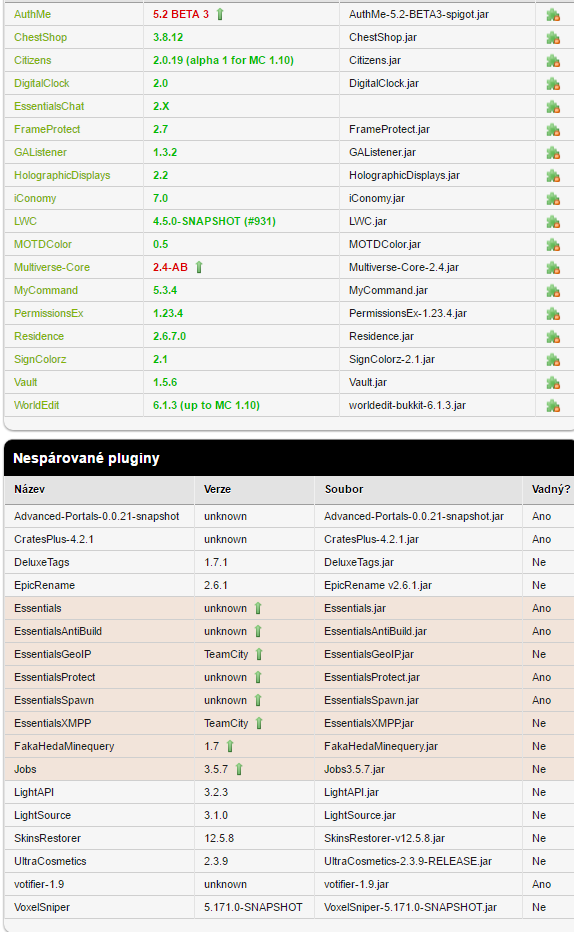Screen dimensions: 574x932
Task: Click the plugin icon in the LWC row
Action: [553, 222]
